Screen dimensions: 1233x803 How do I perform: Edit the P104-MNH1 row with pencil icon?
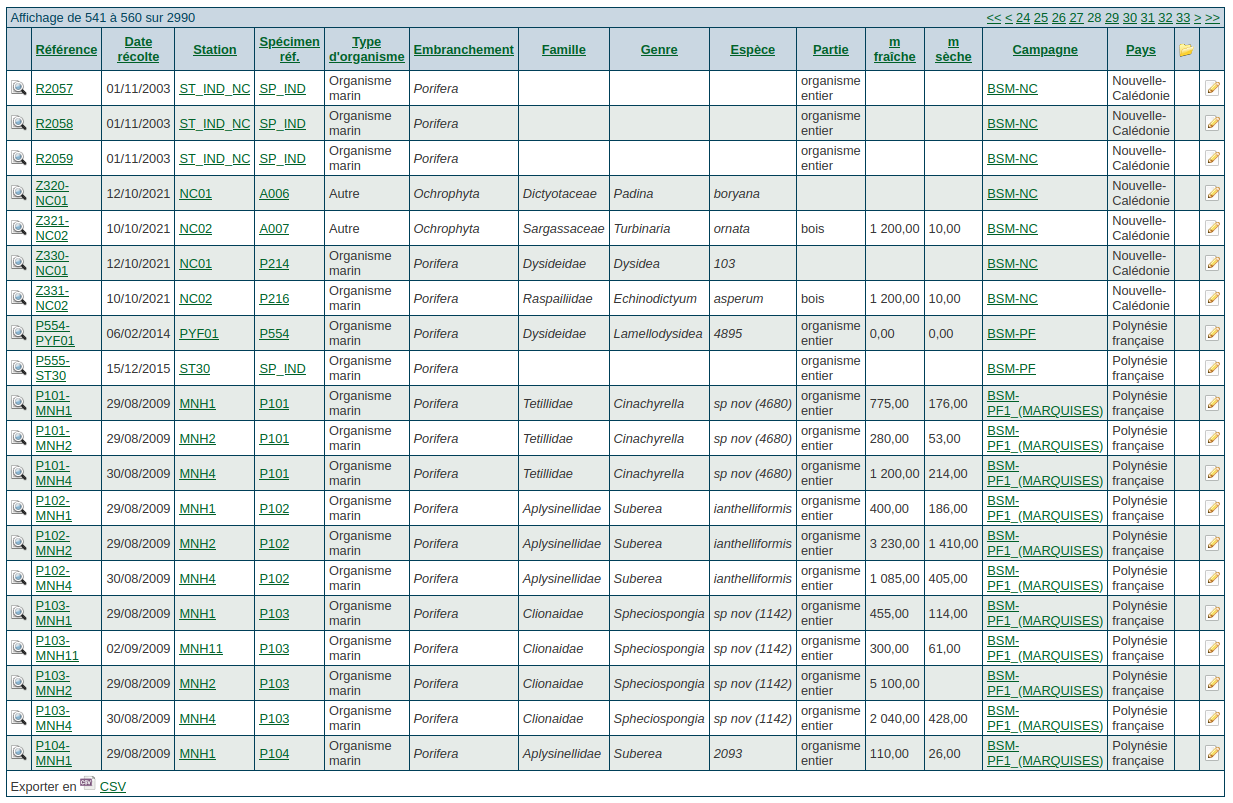point(1213,753)
